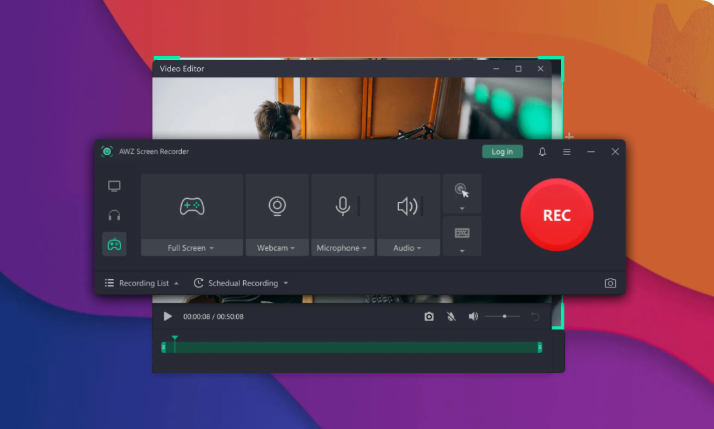The image size is (714, 429).
Task: Toggle the webcam icon
Action: [x=277, y=206]
